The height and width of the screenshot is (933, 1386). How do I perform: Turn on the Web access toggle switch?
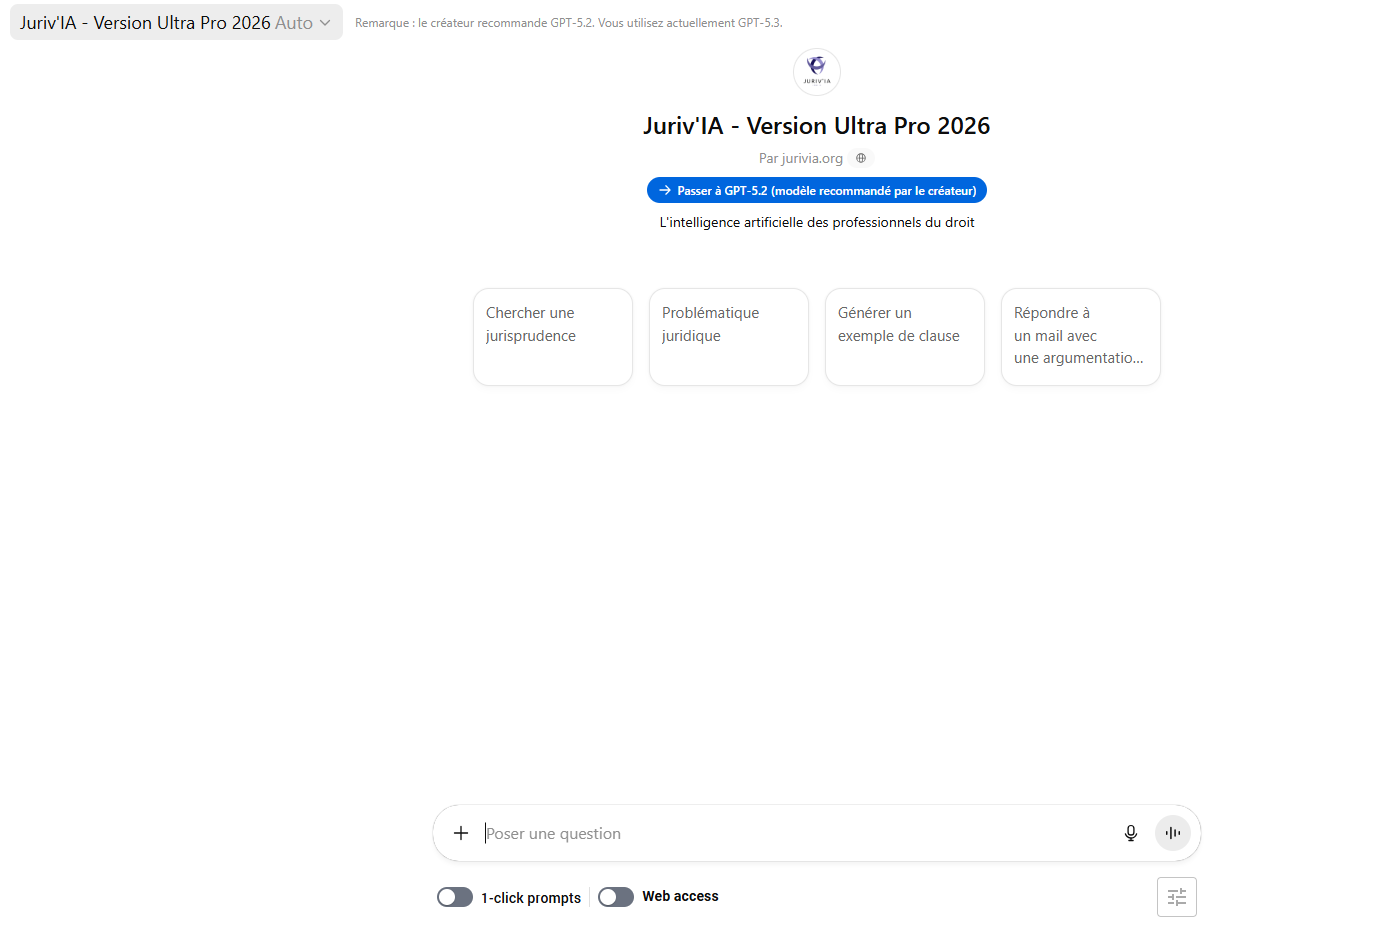[x=616, y=897]
